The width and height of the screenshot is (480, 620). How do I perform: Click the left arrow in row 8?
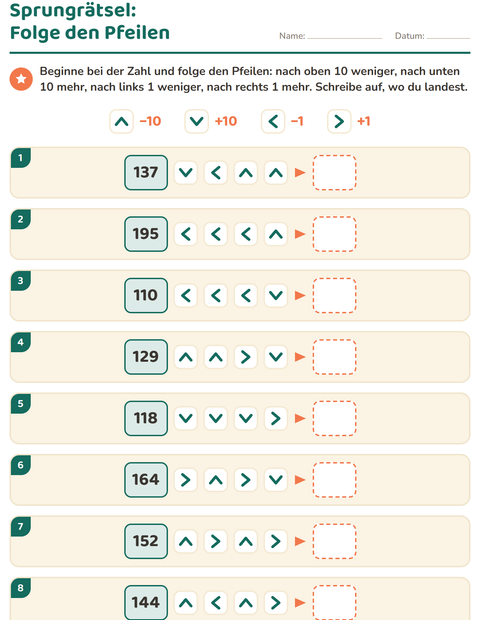tap(216, 603)
